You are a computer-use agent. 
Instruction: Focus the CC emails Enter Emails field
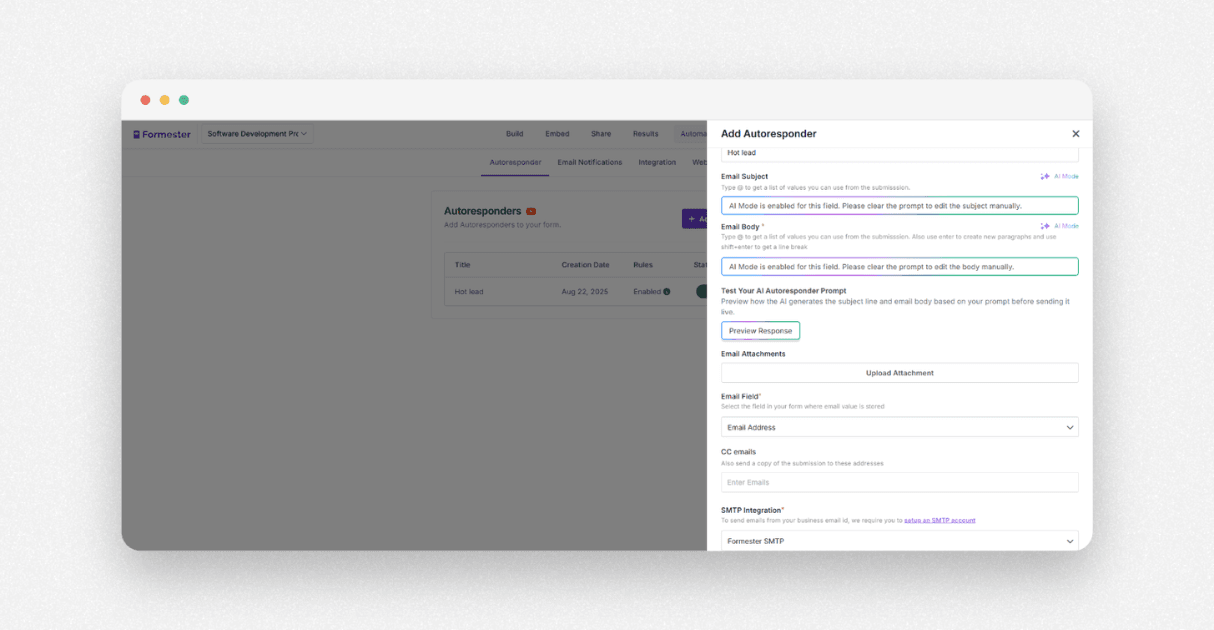click(900, 482)
